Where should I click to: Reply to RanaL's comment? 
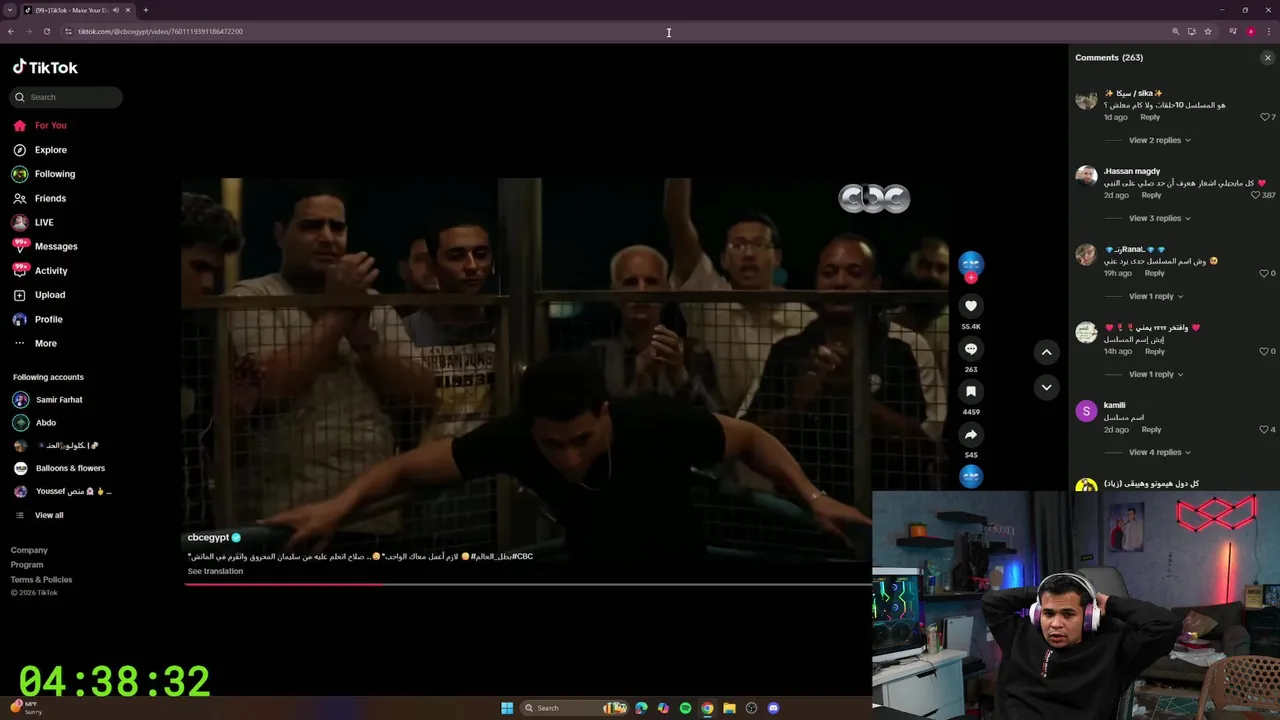1154,273
